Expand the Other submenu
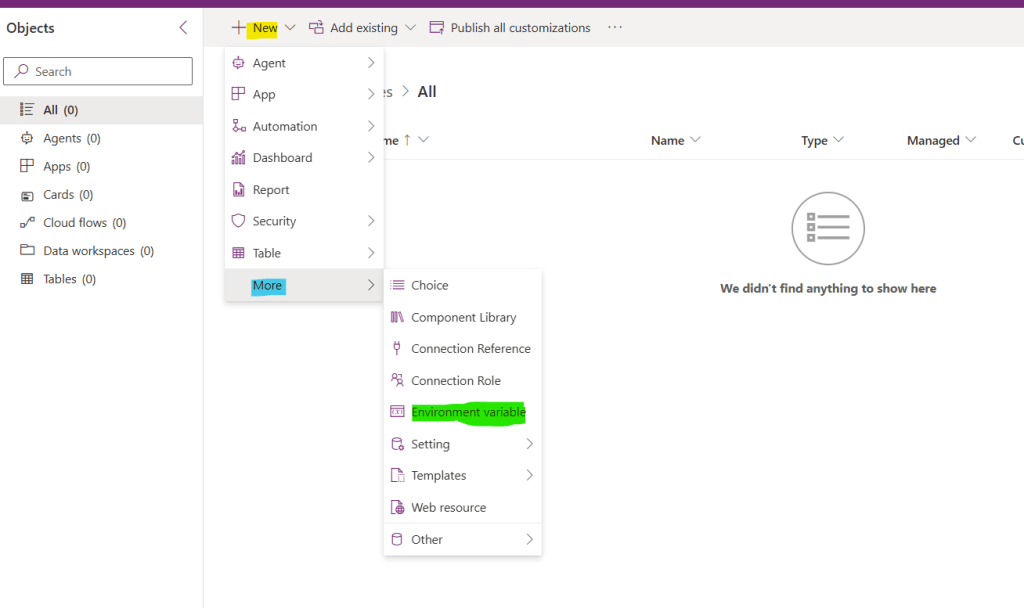The height and width of the screenshot is (608, 1024). click(427, 538)
